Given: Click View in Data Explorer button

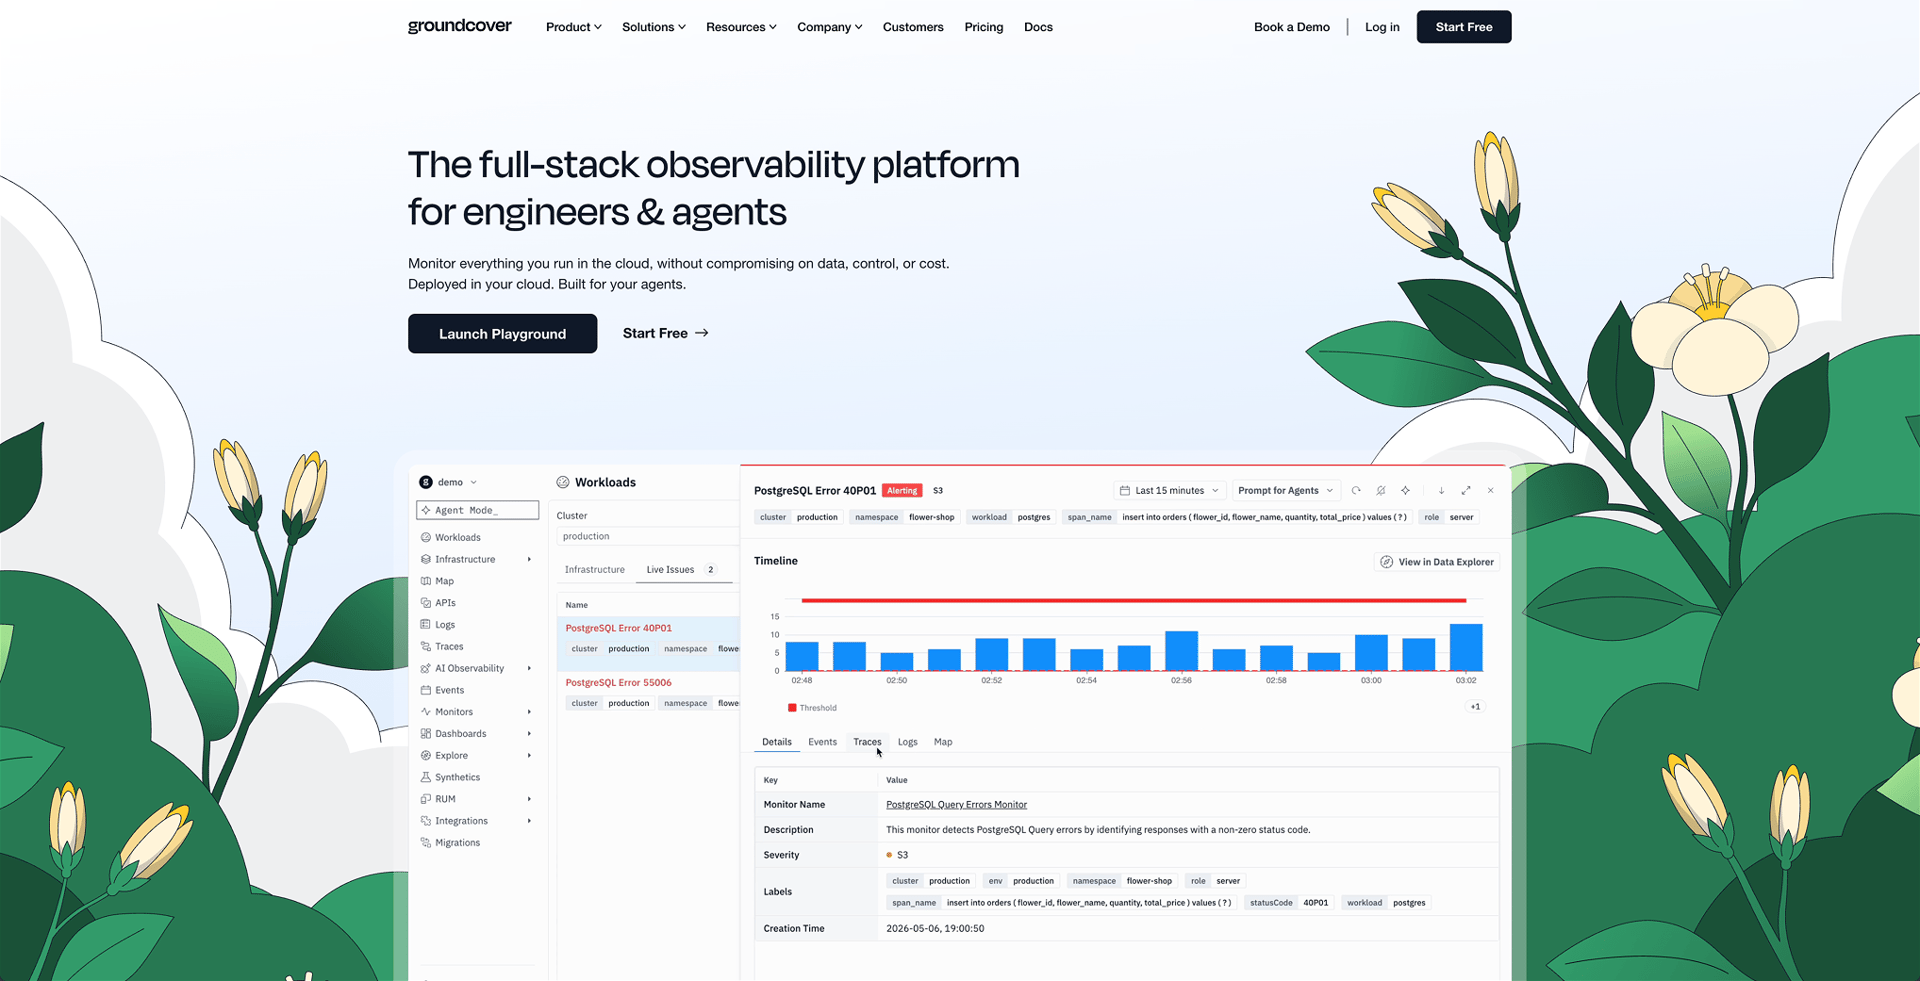Looking at the screenshot, I should (x=1437, y=562).
